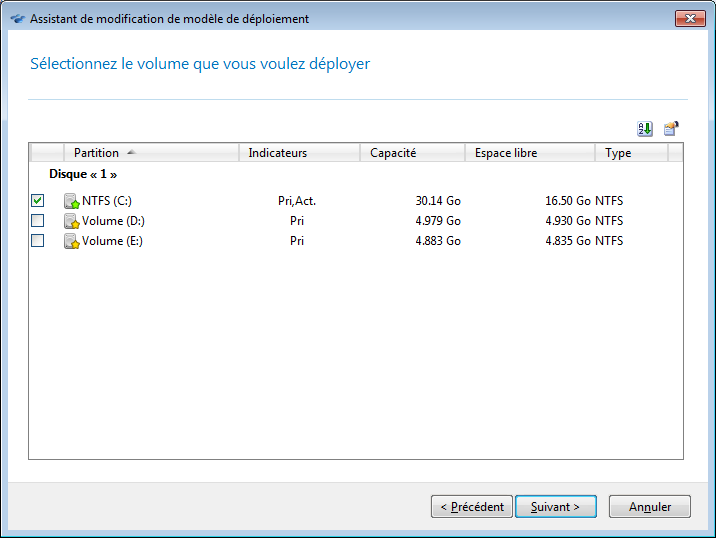Click the 30.14 Go capacity value
This screenshot has width=716, height=538.
[x=438, y=201]
